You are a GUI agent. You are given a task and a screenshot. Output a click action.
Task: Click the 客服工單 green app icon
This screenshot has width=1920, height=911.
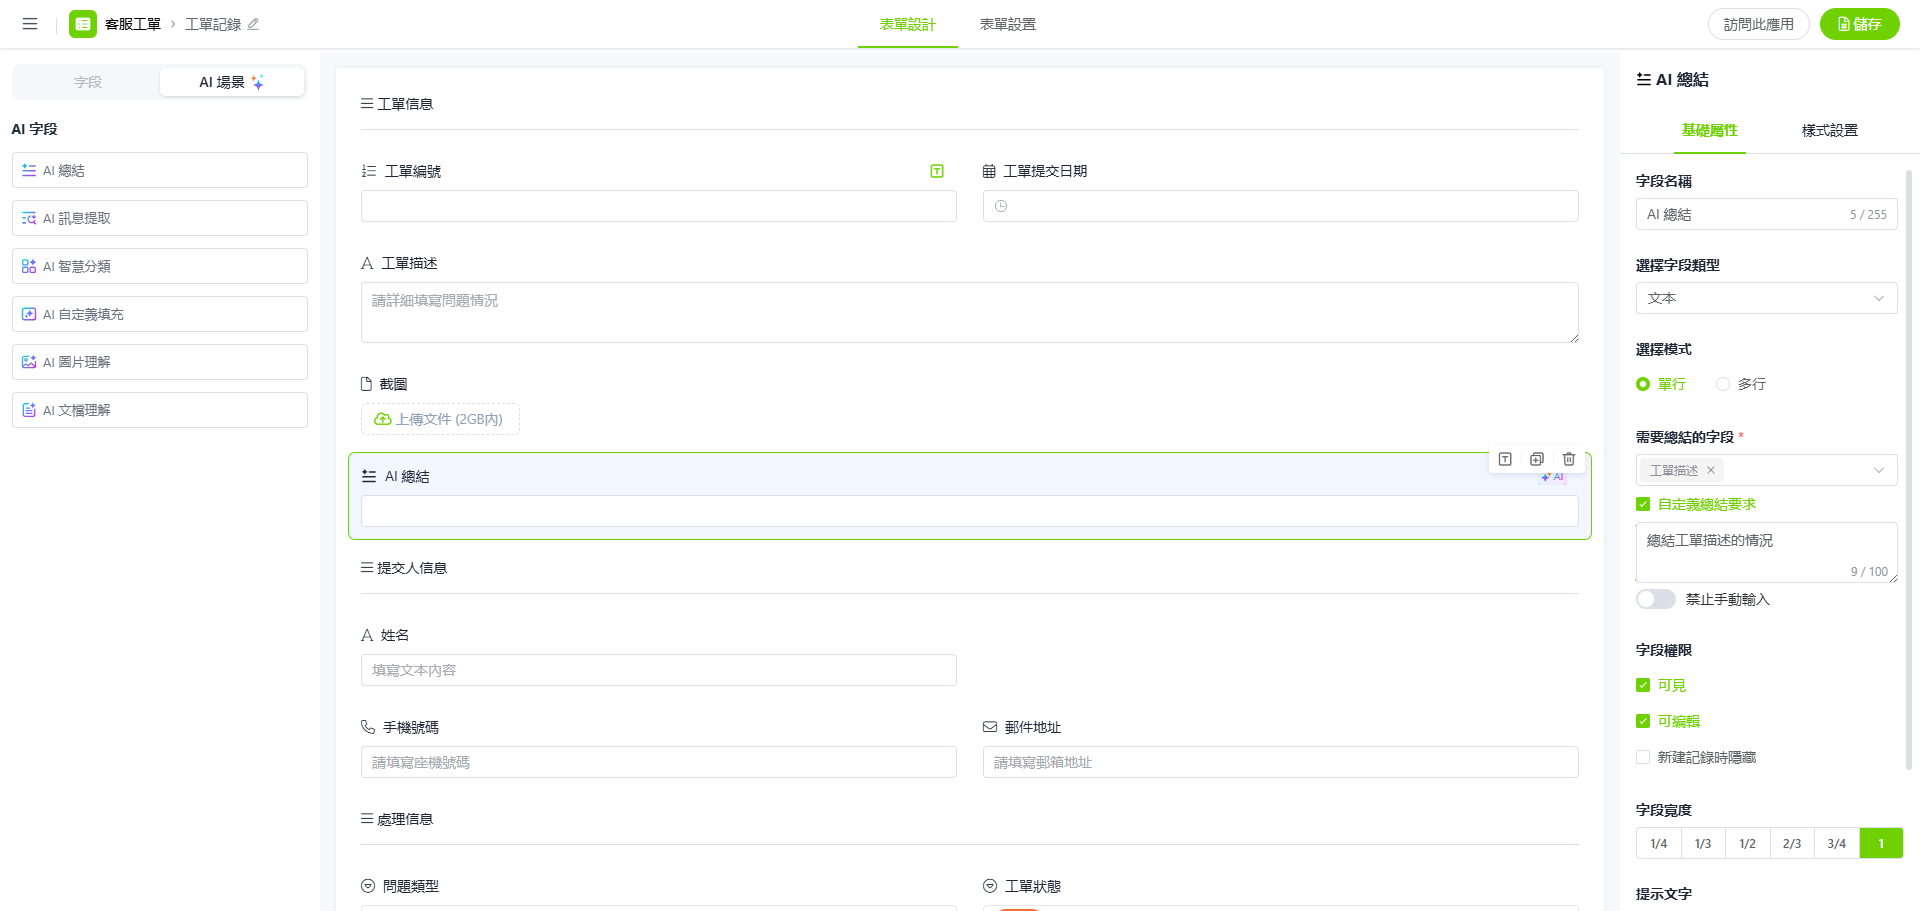pos(83,24)
